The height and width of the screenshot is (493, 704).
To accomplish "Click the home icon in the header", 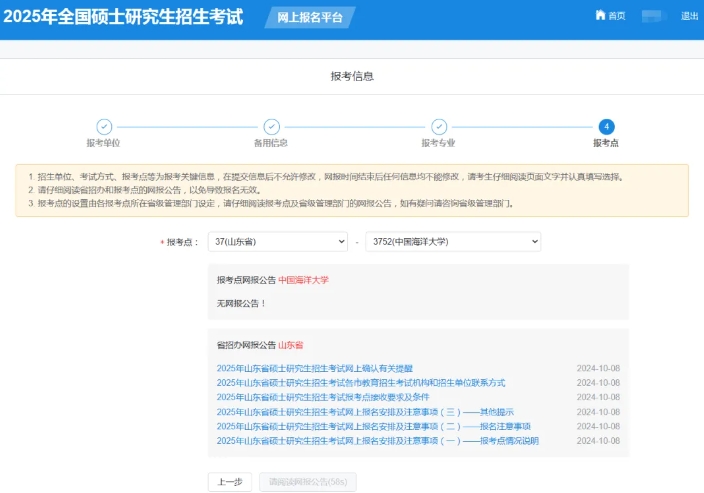I will pos(600,16).
